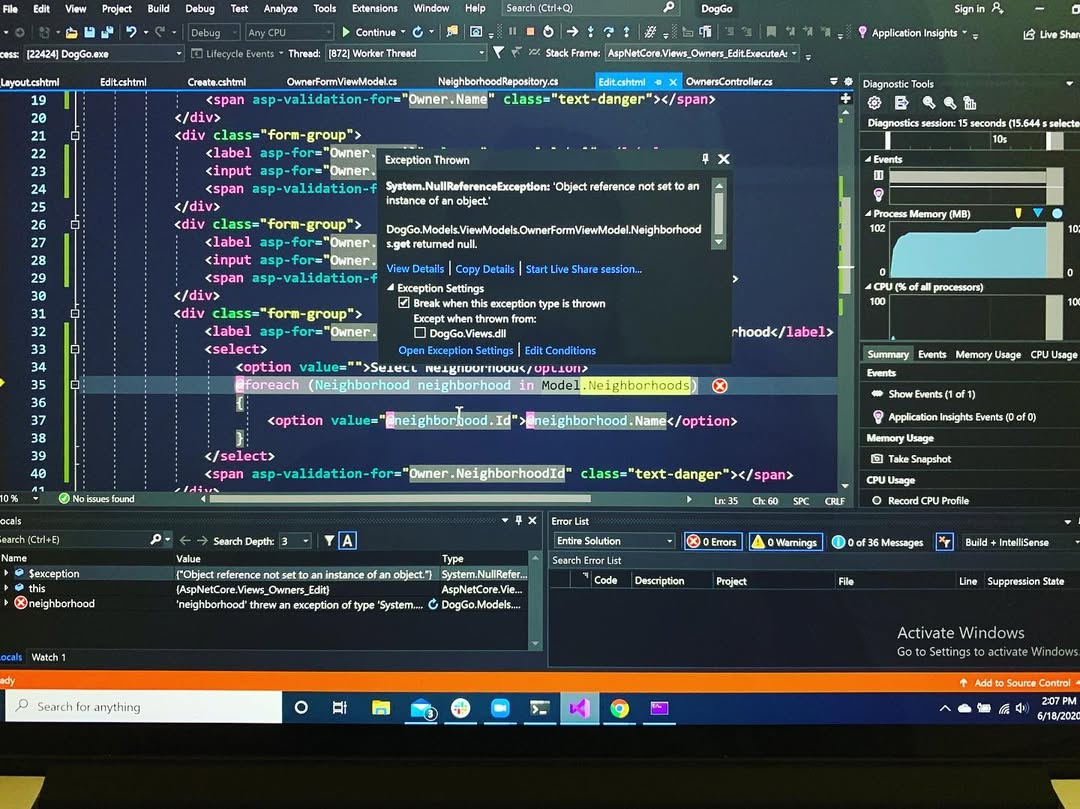The width and height of the screenshot is (1080, 809).
Task: Click Record CPU Profile in Diagnostic Tools
Action: (x=927, y=500)
